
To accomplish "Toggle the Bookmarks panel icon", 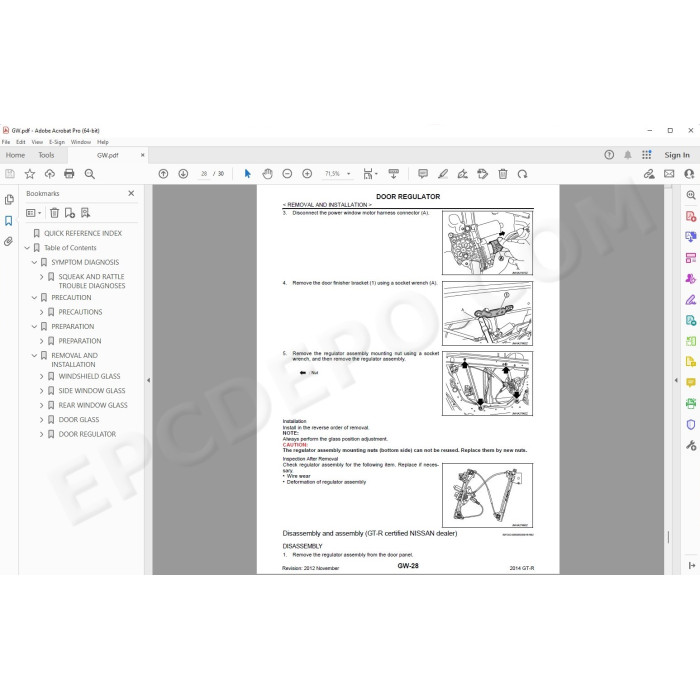I will 8,221.
